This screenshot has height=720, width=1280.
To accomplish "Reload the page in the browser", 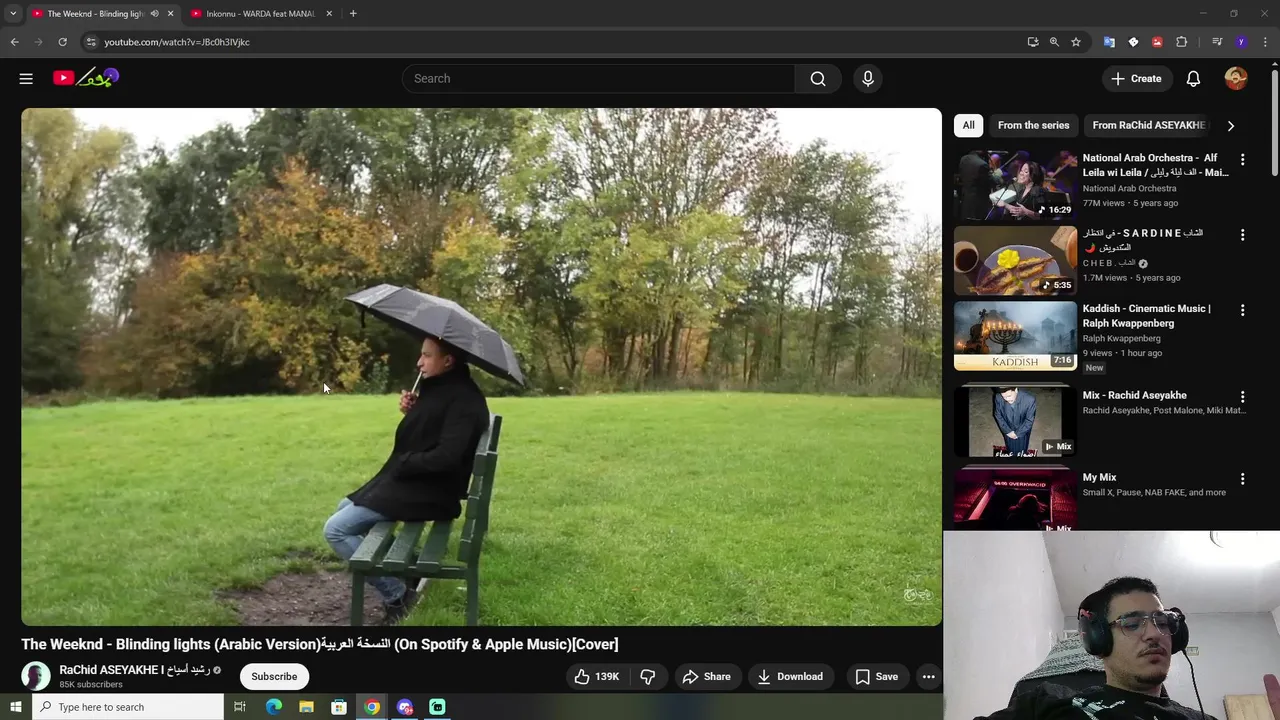I will click(62, 42).
